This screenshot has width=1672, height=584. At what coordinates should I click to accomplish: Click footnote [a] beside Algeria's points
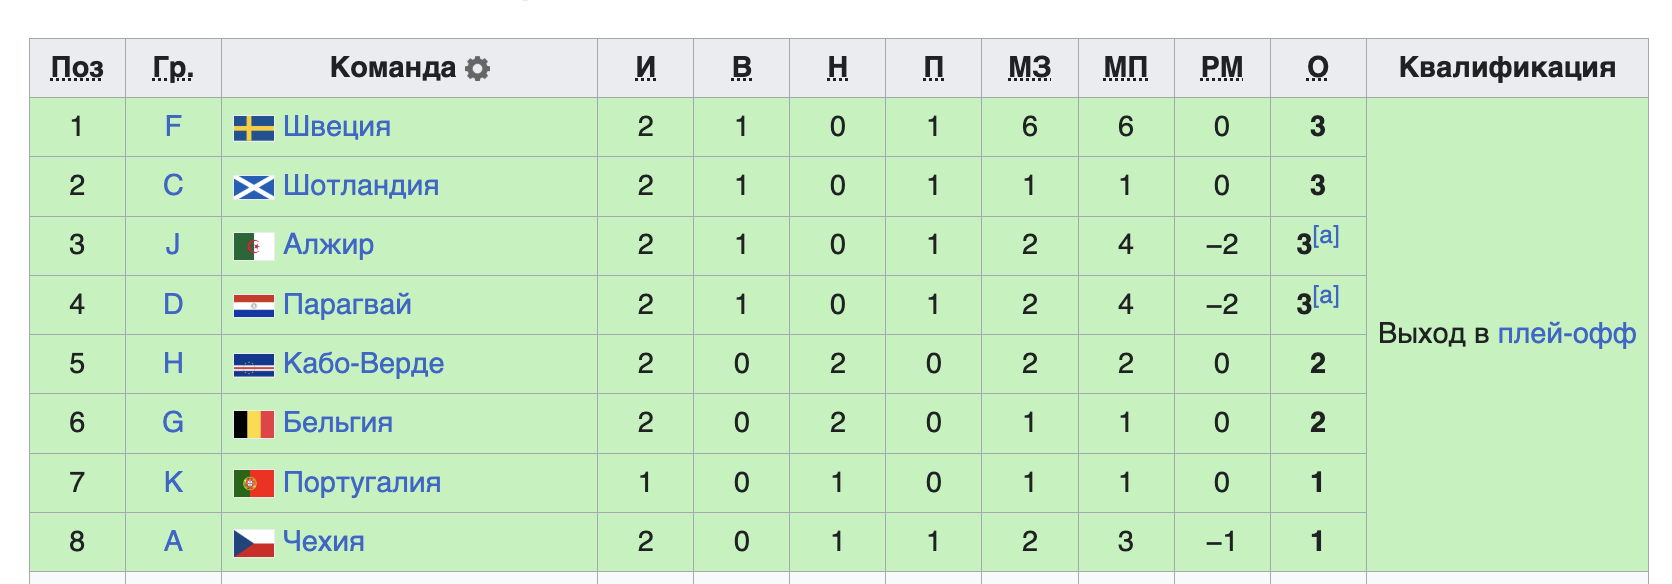[1326, 236]
